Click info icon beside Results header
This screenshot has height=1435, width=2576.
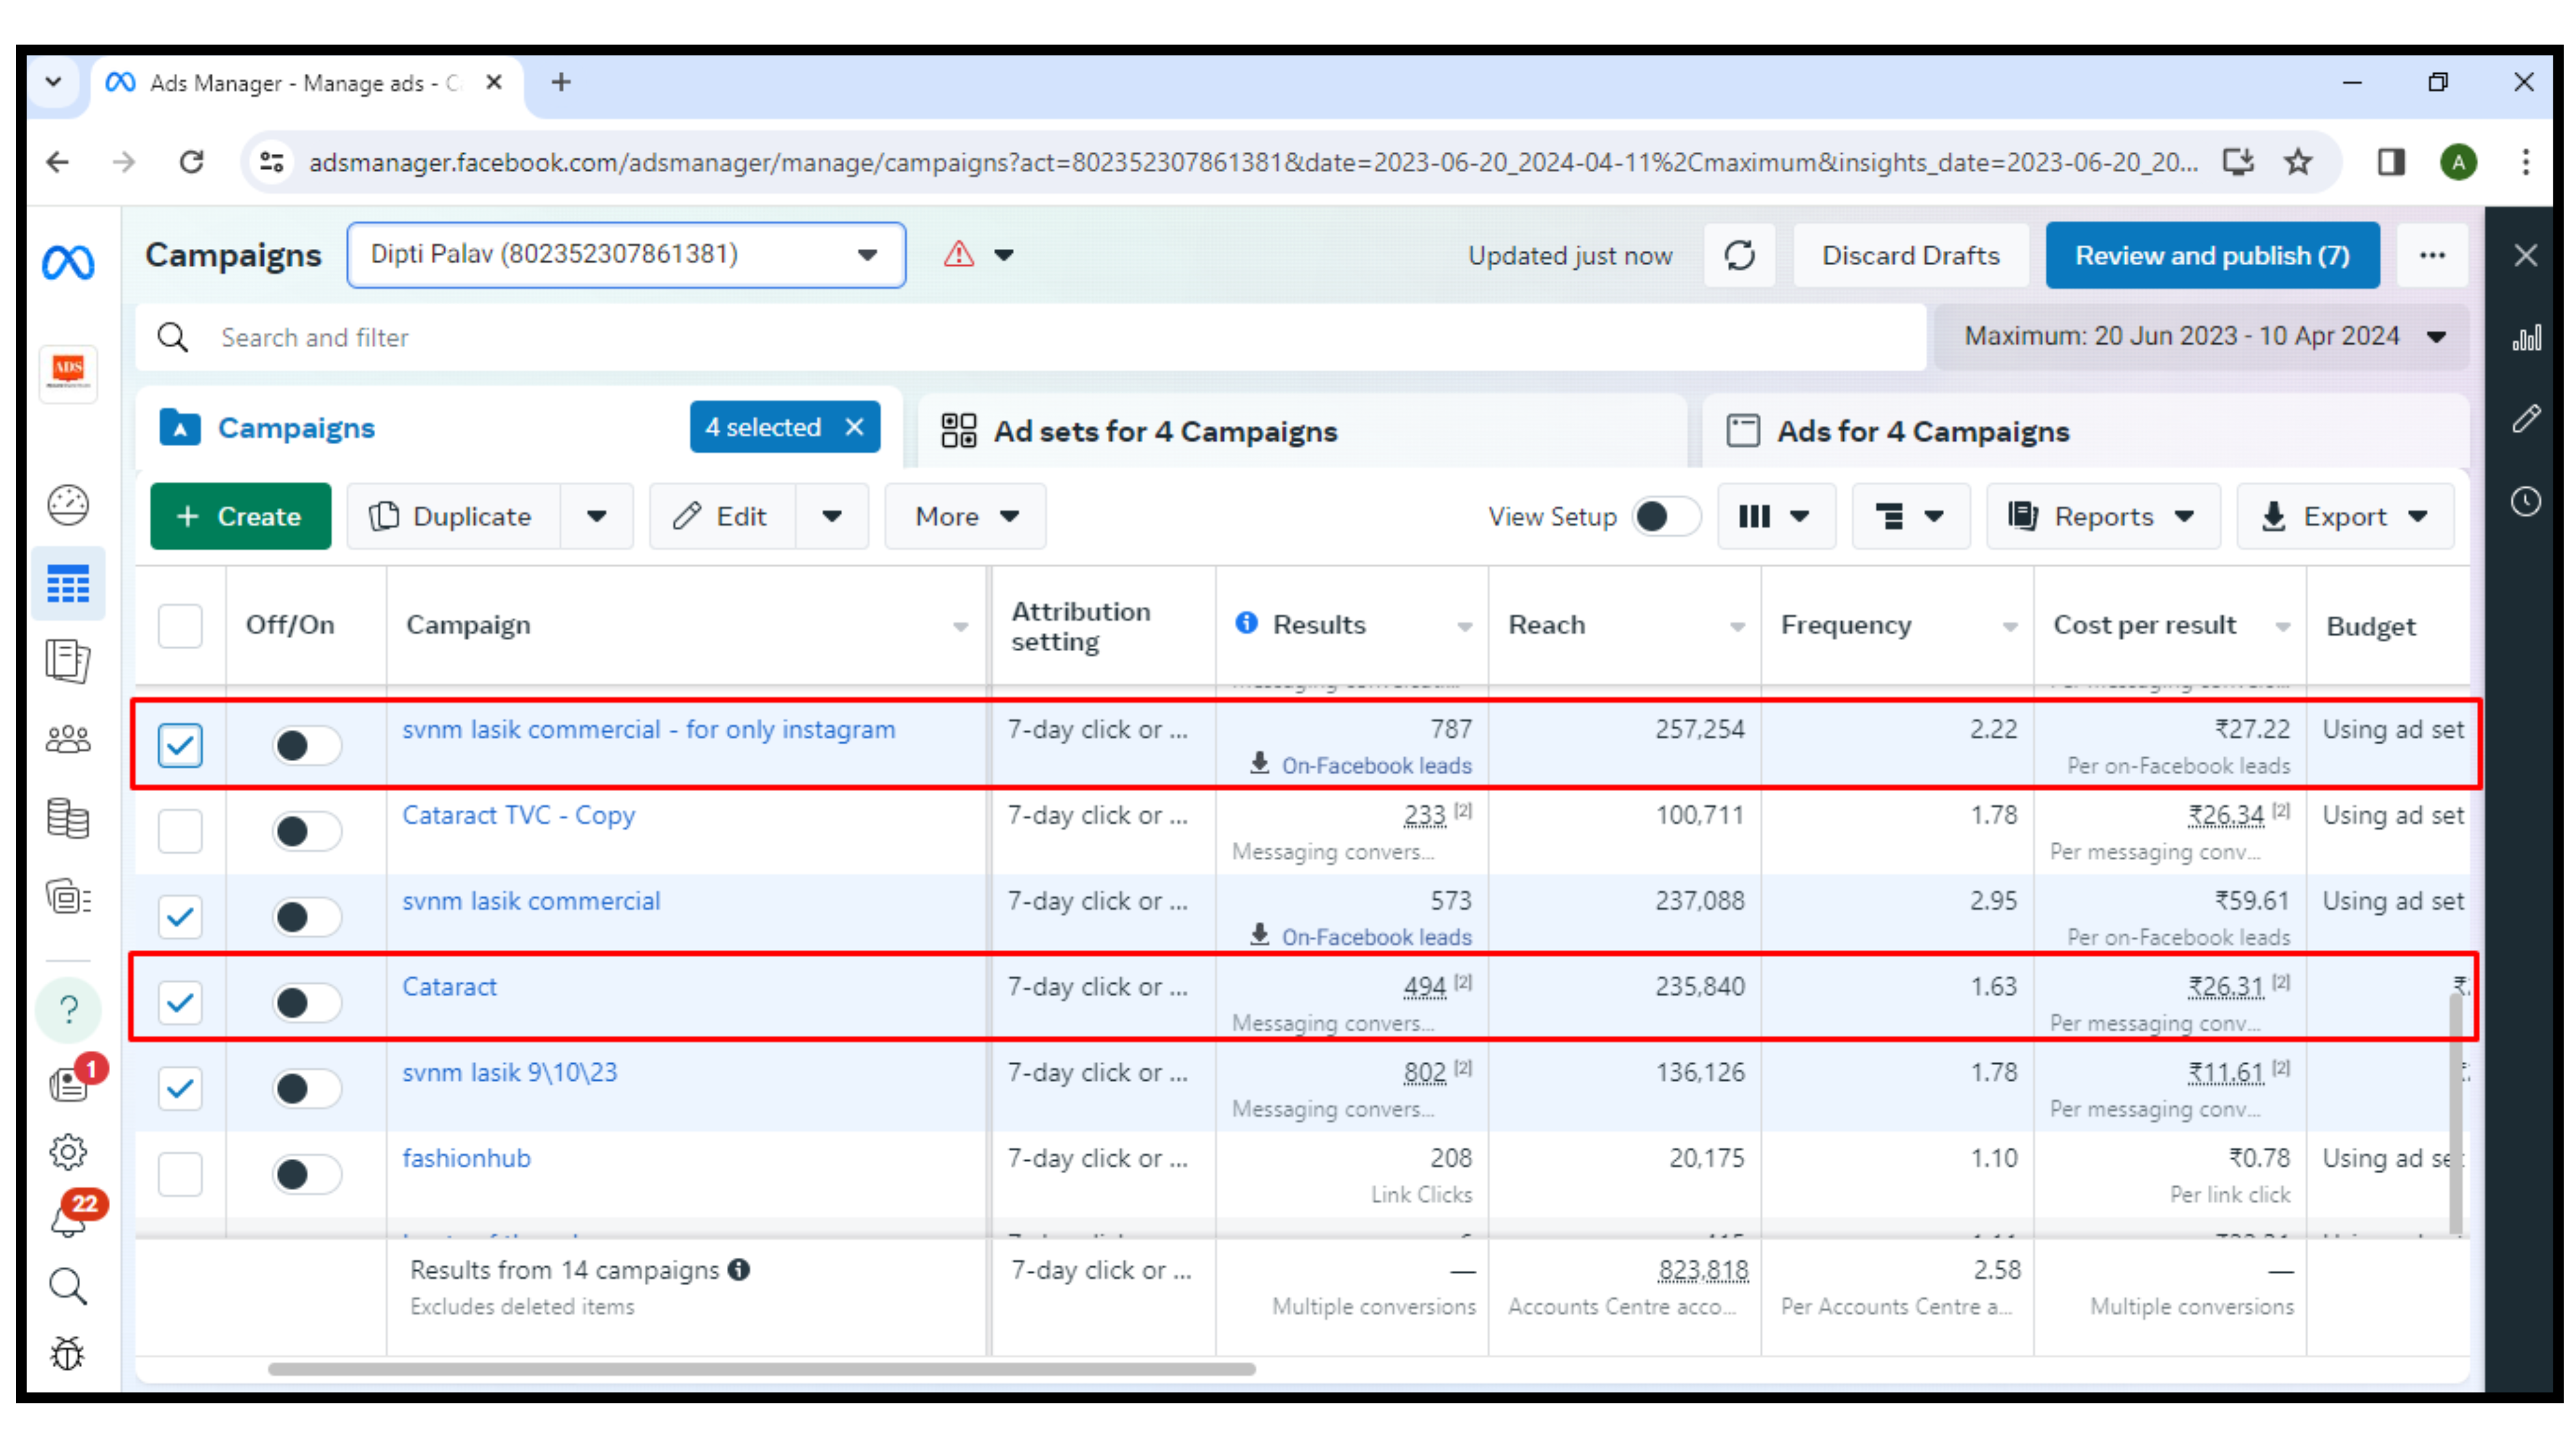coord(1246,622)
